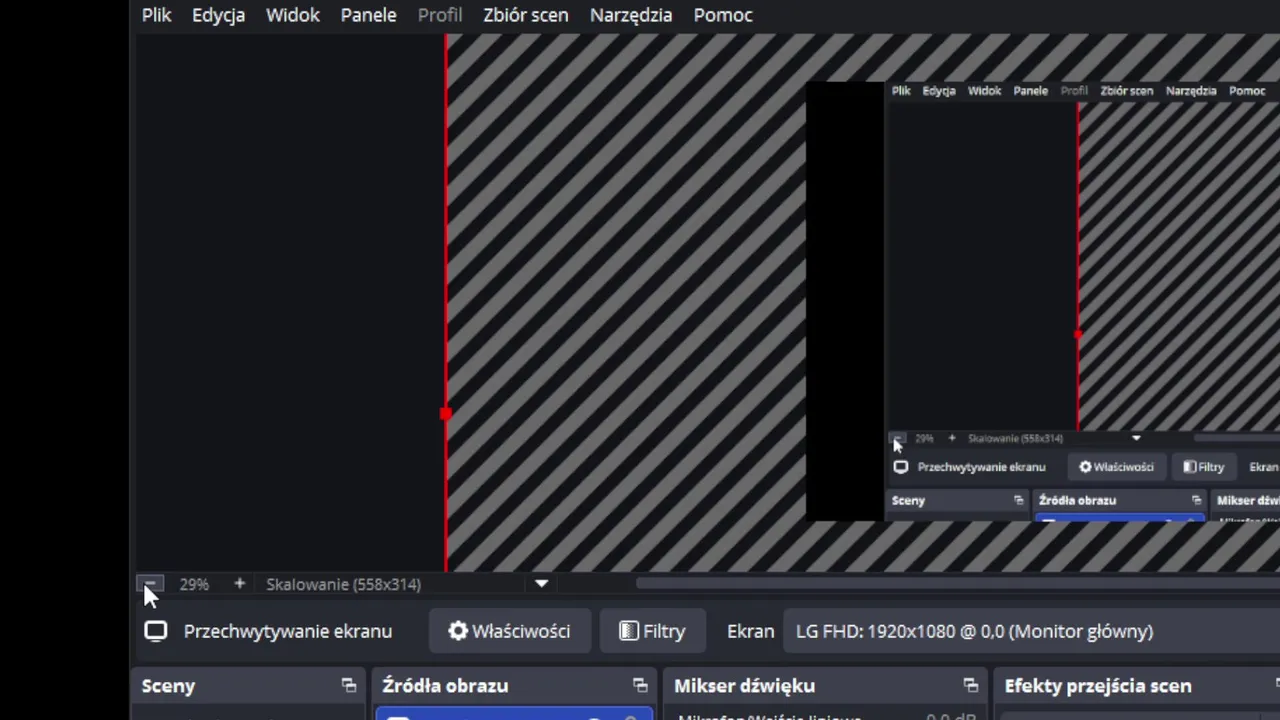This screenshot has width=1280, height=720.
Task: Zoom out the preview with minus button
Action: (x=150, y=584)
